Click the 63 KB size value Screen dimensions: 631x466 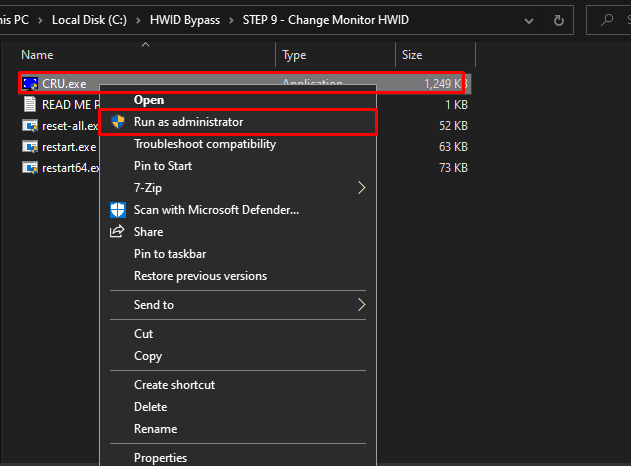pyautogui.click(x=454, y=147)
